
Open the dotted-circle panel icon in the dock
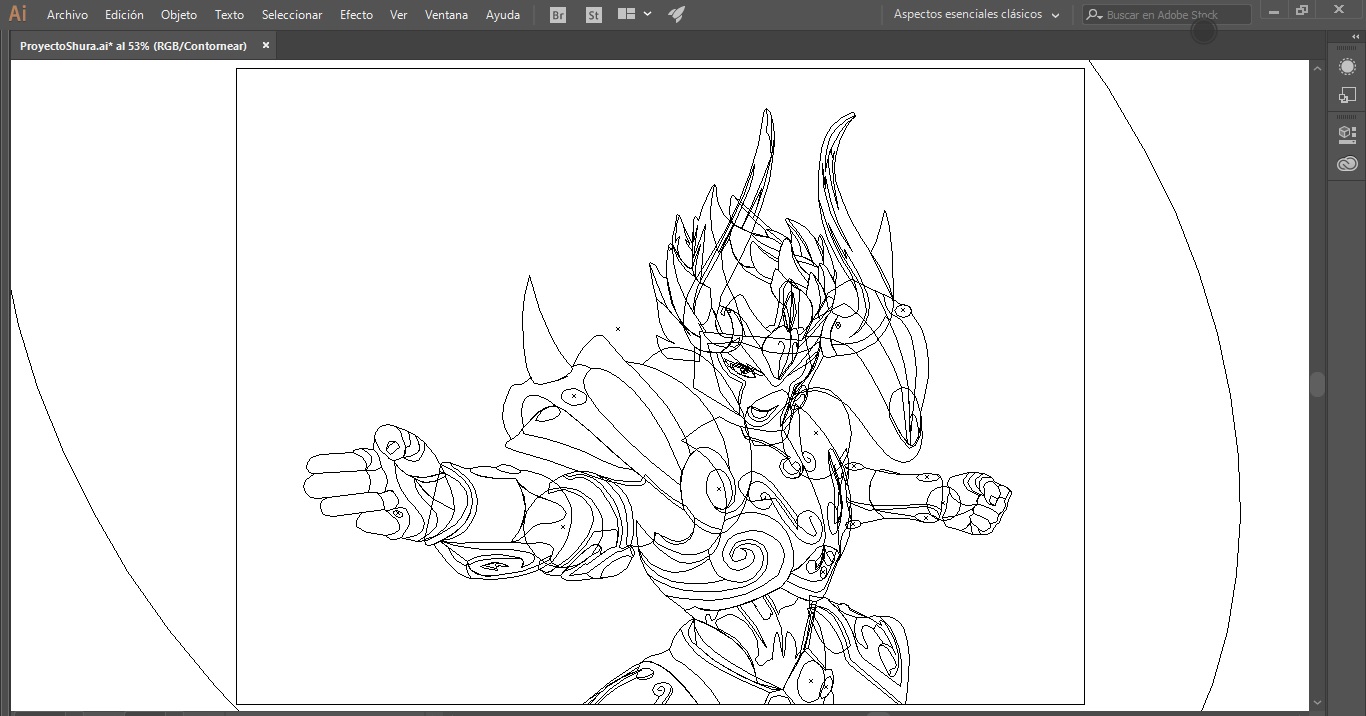point(1347,67)
